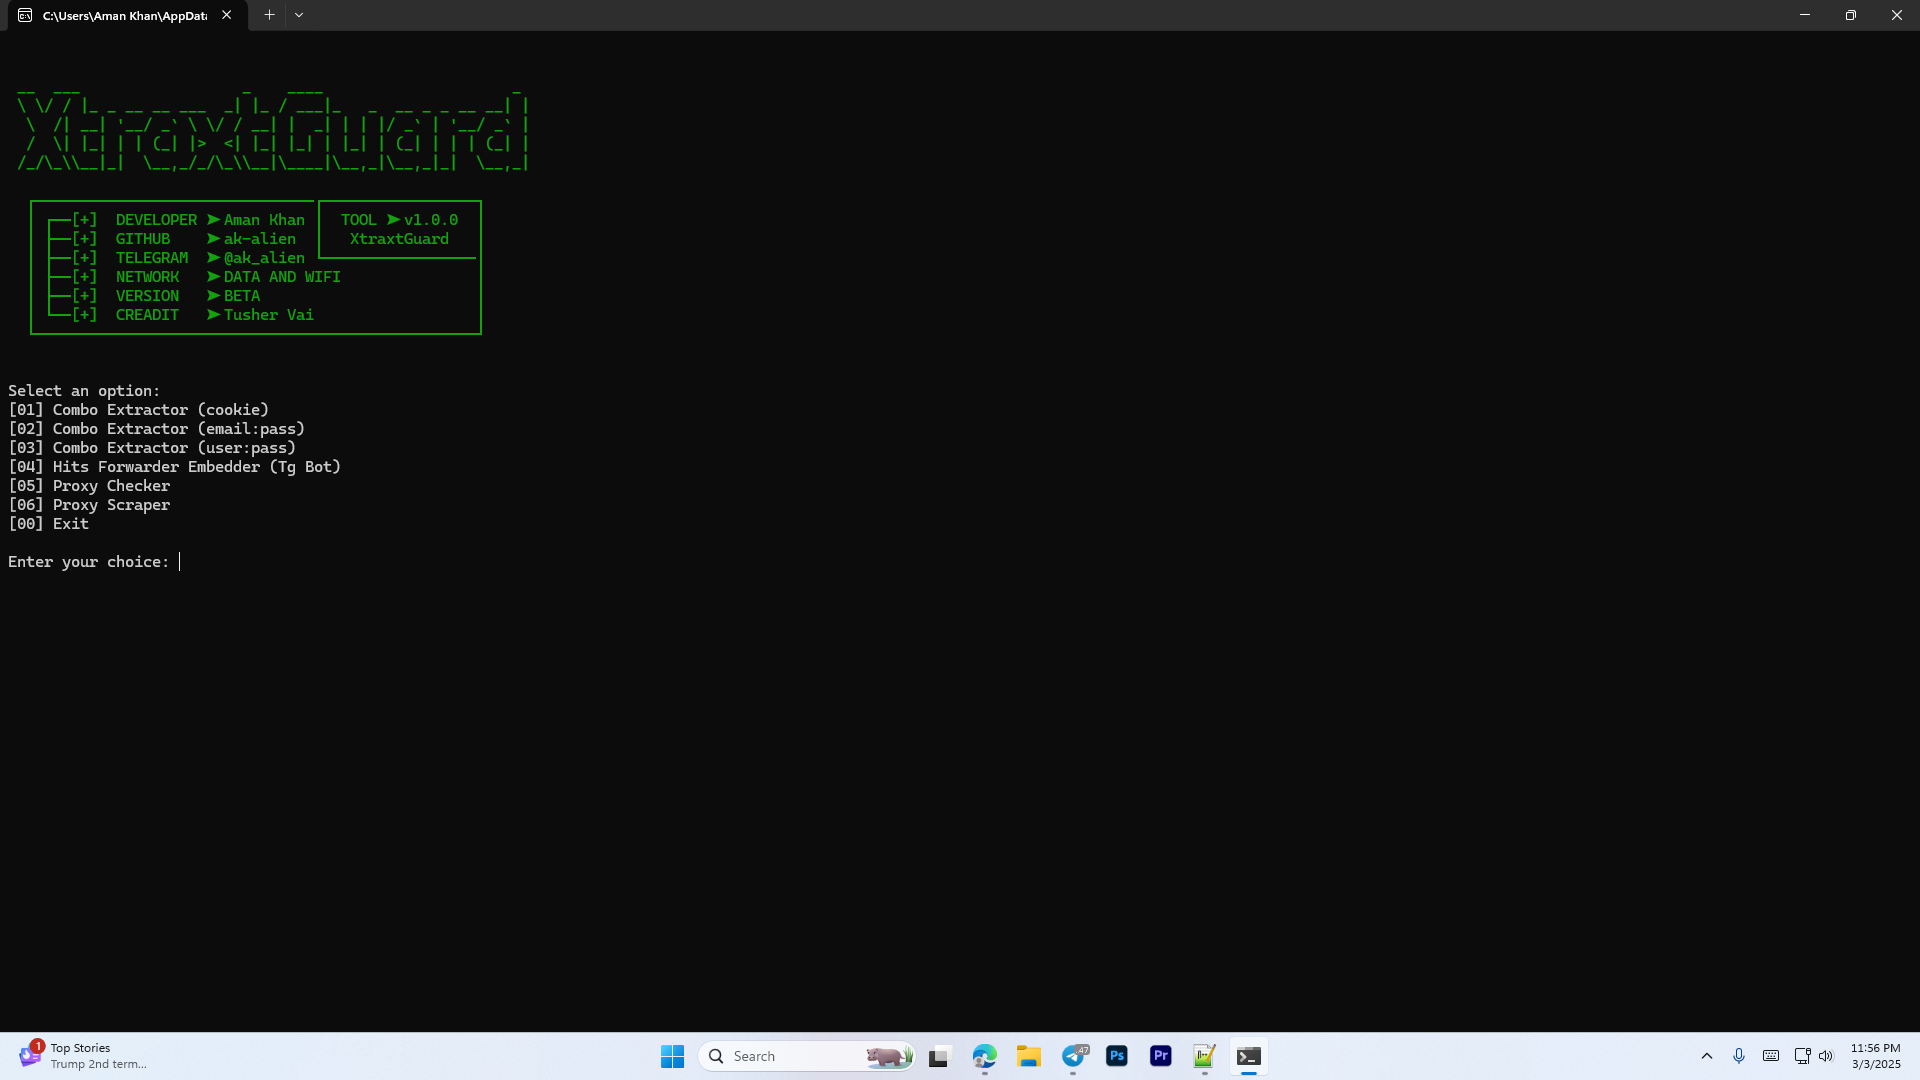This screenshot has height=1080, width=1920.
Task: Open the Notepad++ taskbar icon
Action: pos(1204,1056)
